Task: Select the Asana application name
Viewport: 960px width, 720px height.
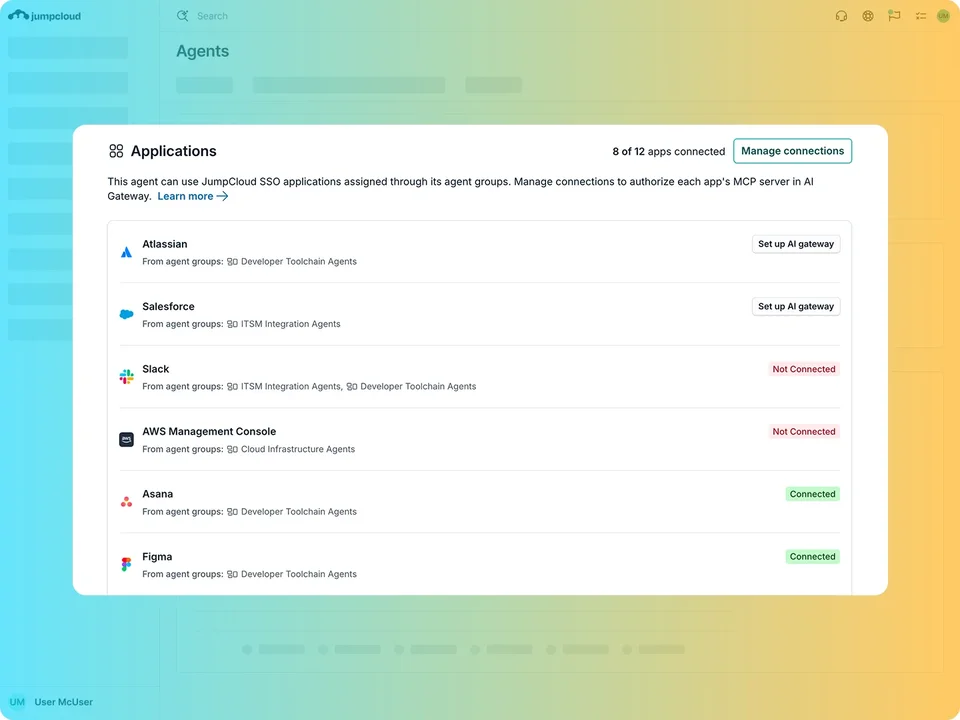Action: coord(157,493)
